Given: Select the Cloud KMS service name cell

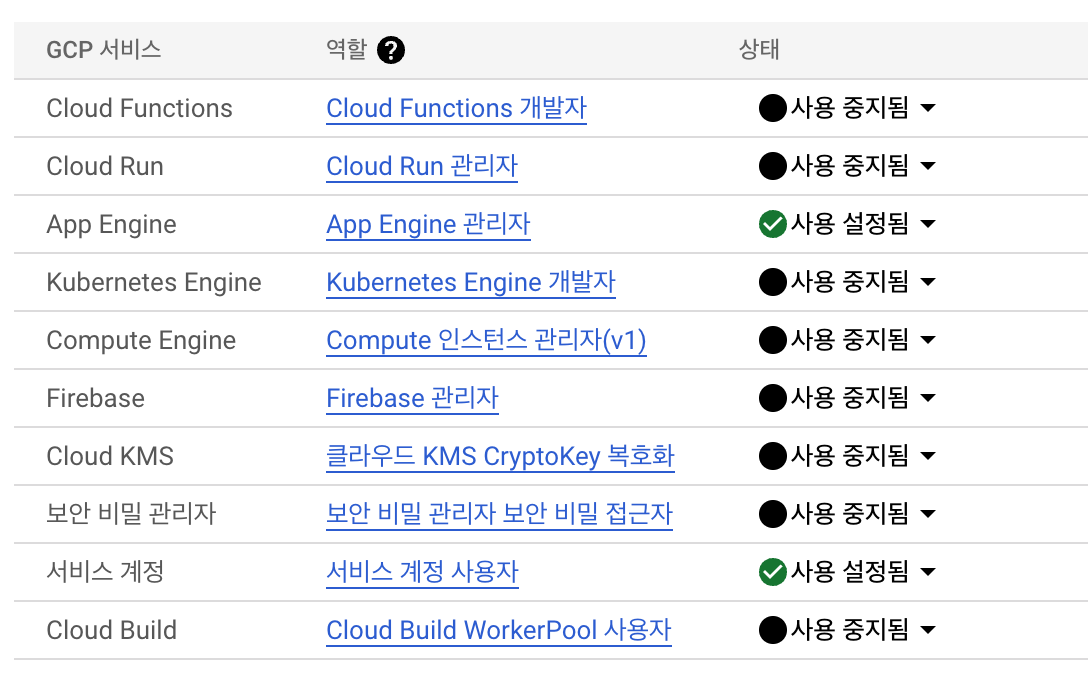Looking at the screenshot, I should click(x=110, y=456).
